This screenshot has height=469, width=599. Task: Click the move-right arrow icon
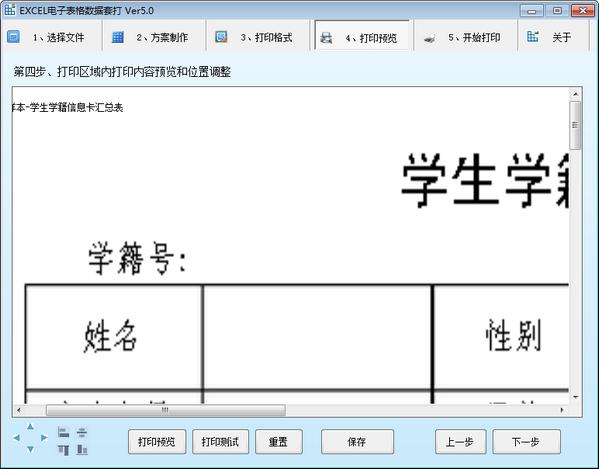[44, 438]
